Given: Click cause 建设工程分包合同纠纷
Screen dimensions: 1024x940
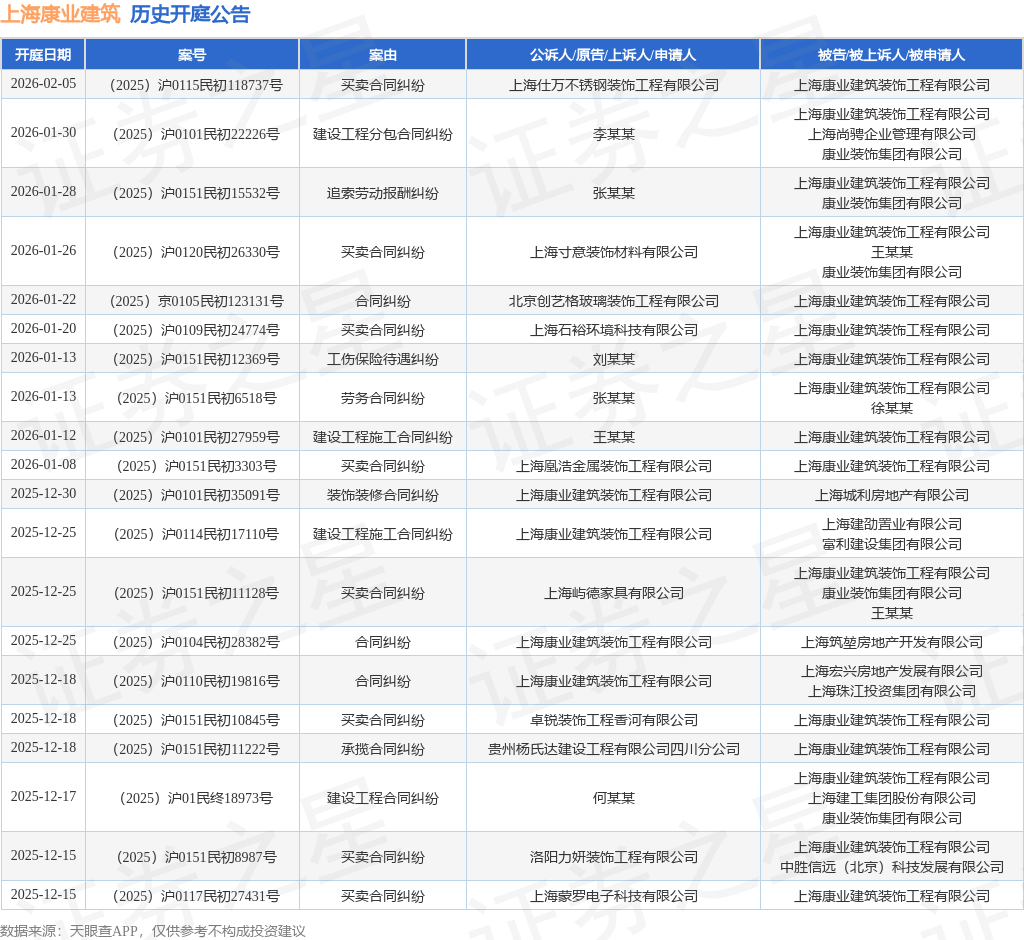Looking at the screenshot, I should (383, 134).
